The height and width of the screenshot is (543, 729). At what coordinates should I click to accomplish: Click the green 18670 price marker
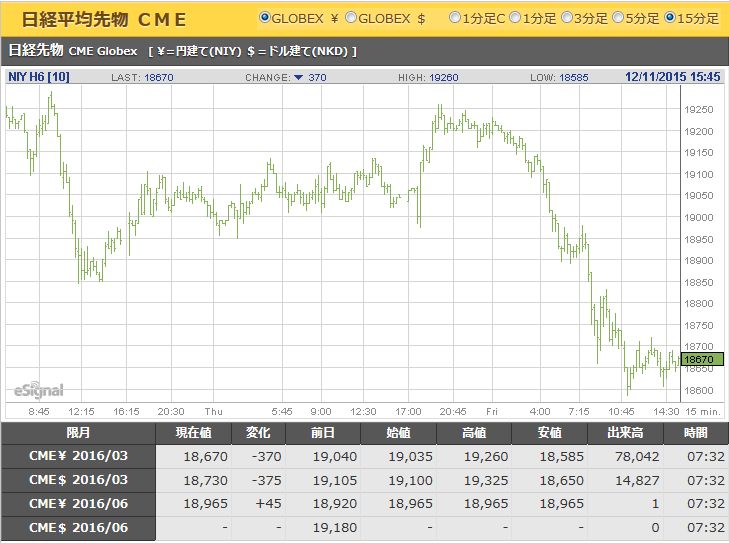coord(698,359)
